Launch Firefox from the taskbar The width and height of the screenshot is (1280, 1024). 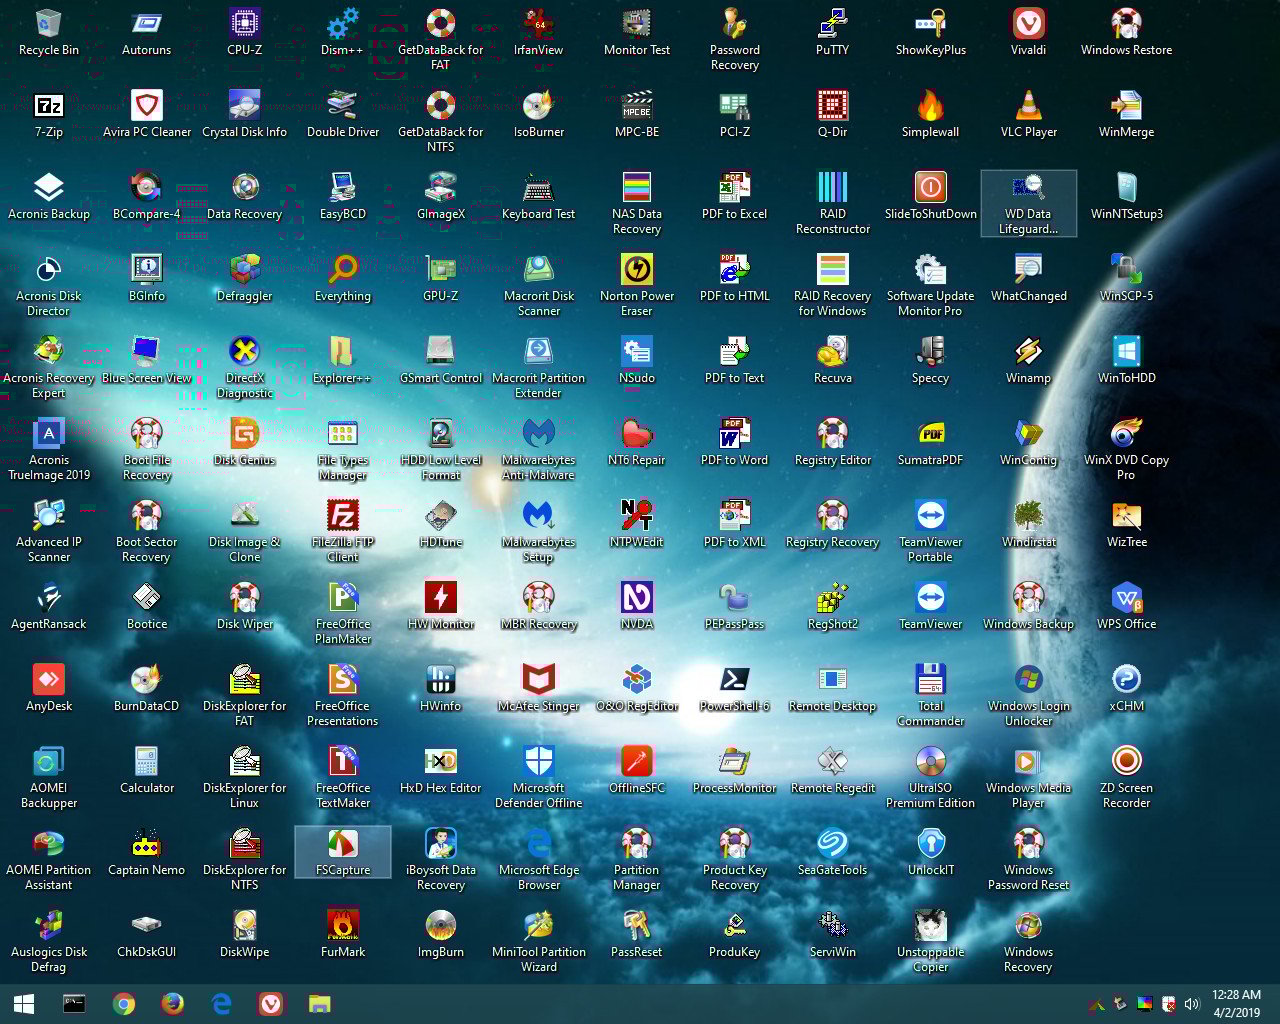(x=172, y=1004)
